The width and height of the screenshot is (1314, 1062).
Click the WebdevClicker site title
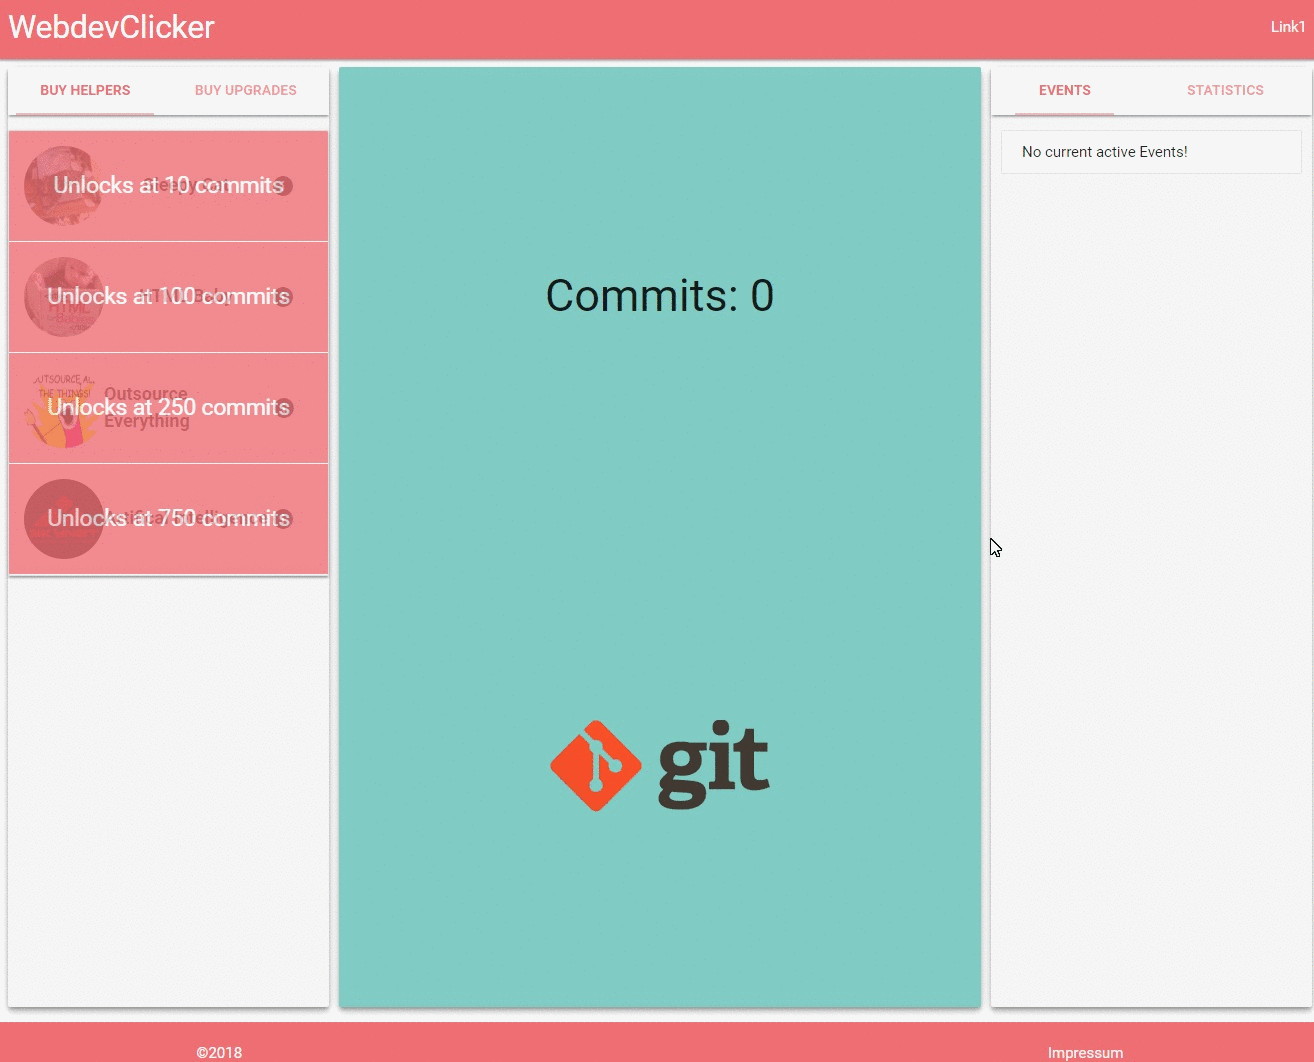tap(112, 27)
